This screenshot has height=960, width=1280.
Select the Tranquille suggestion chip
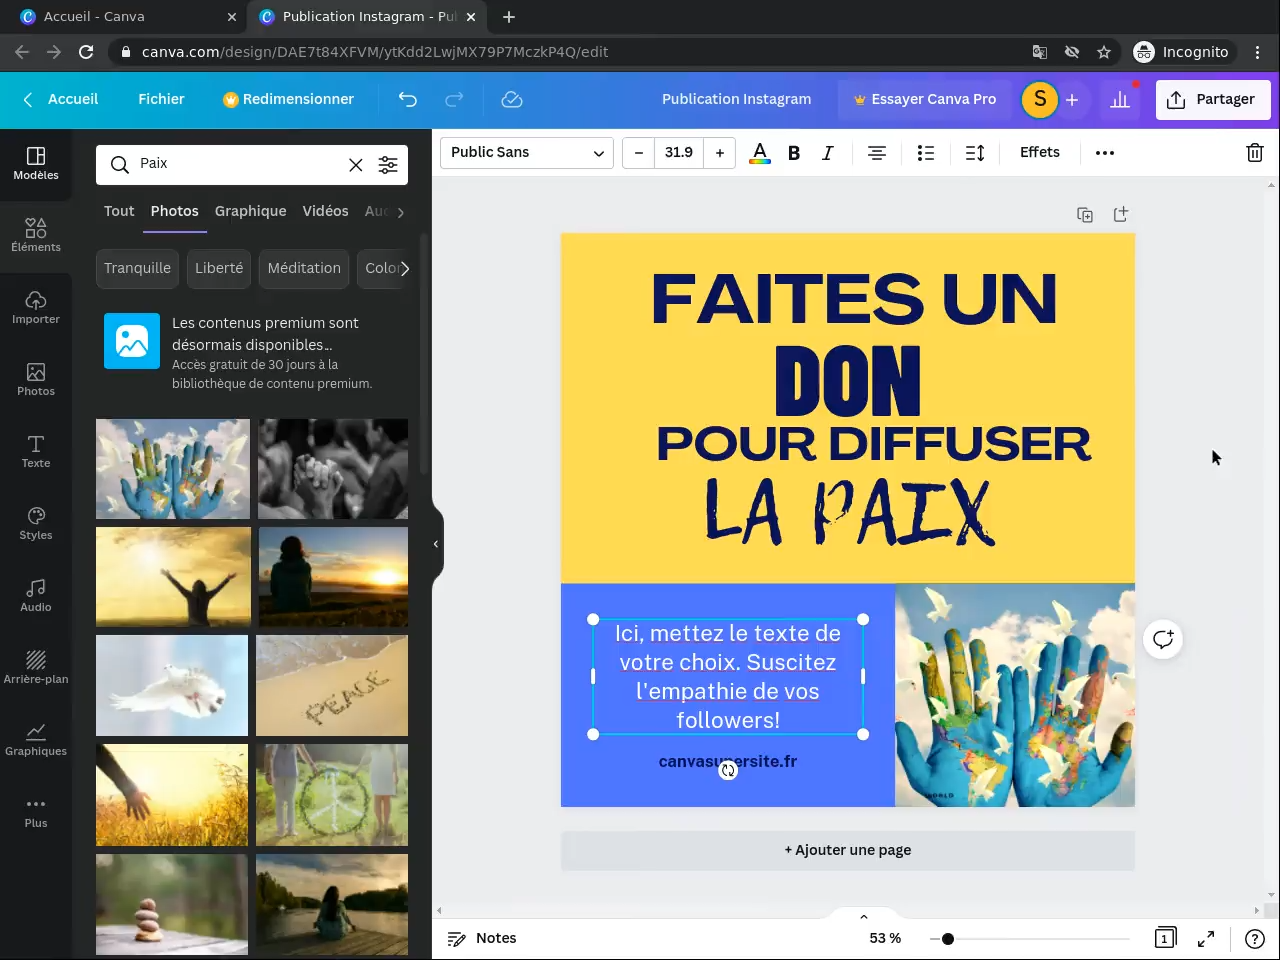coord(137,268)
